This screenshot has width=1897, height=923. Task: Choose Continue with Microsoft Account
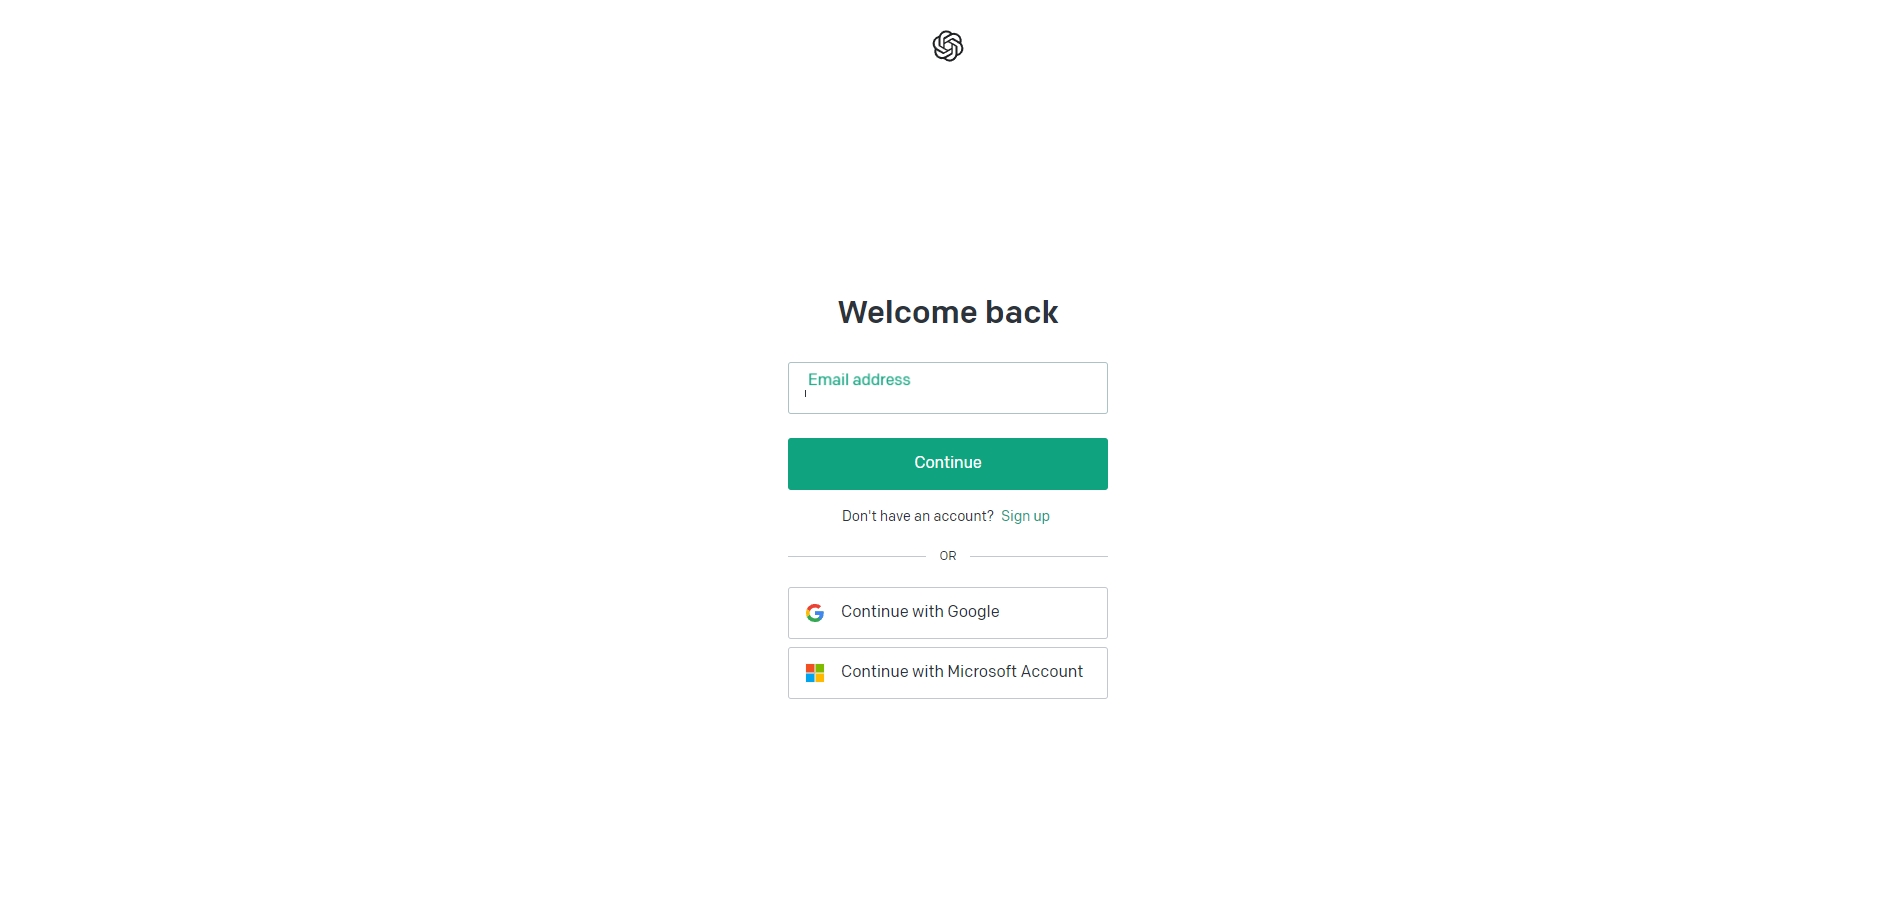947,673
